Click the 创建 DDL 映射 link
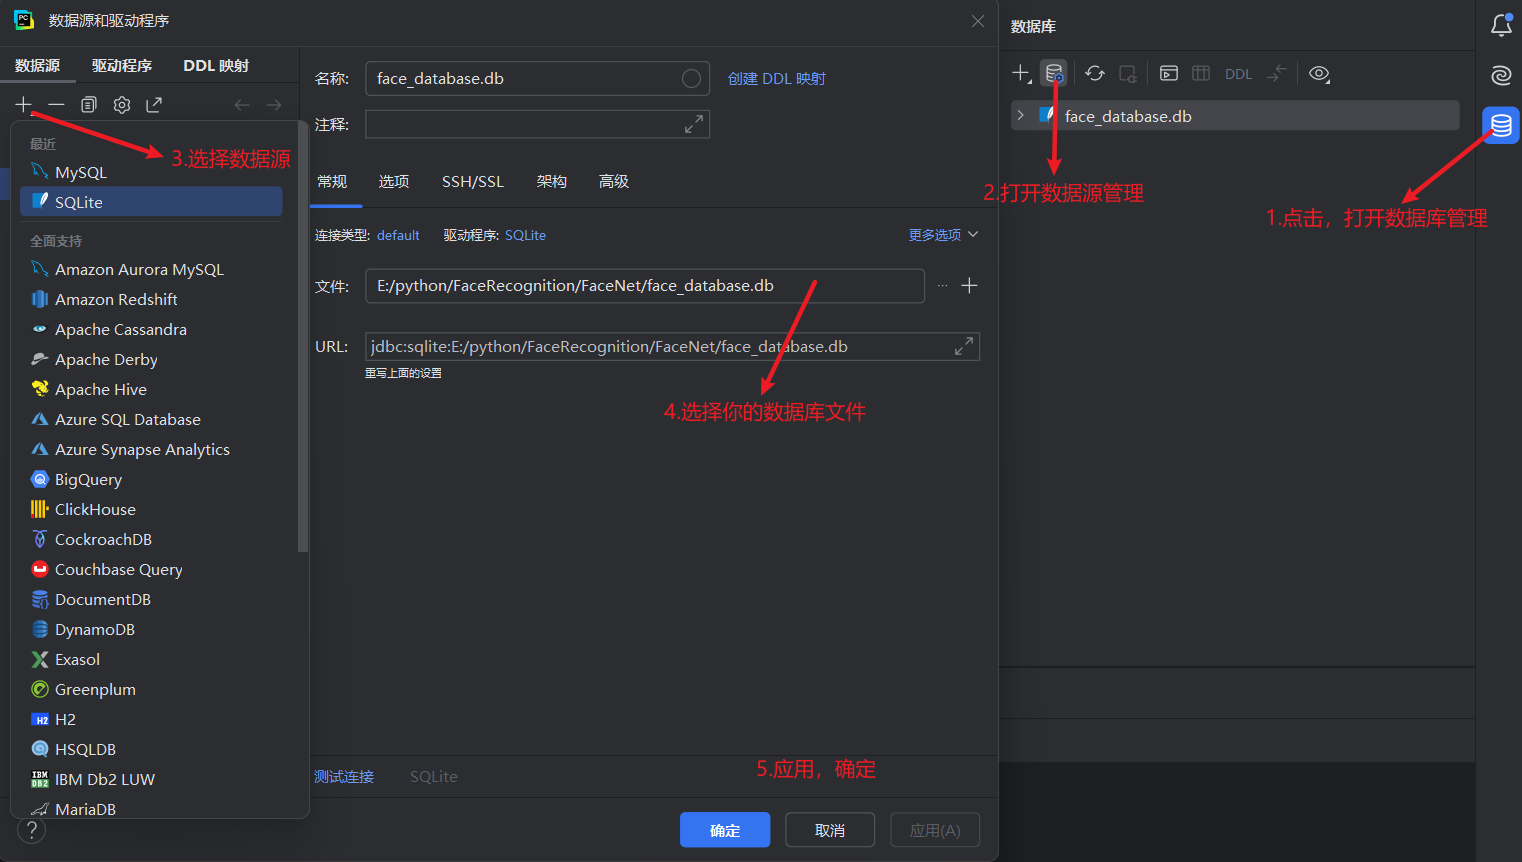 pos(777,79)
